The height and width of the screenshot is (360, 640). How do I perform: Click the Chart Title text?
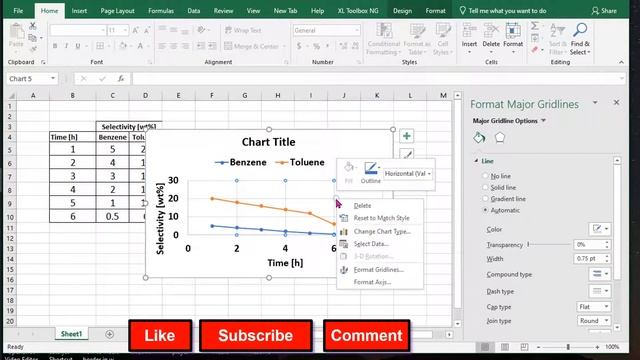pyautogui.click(x=268, y=142)
